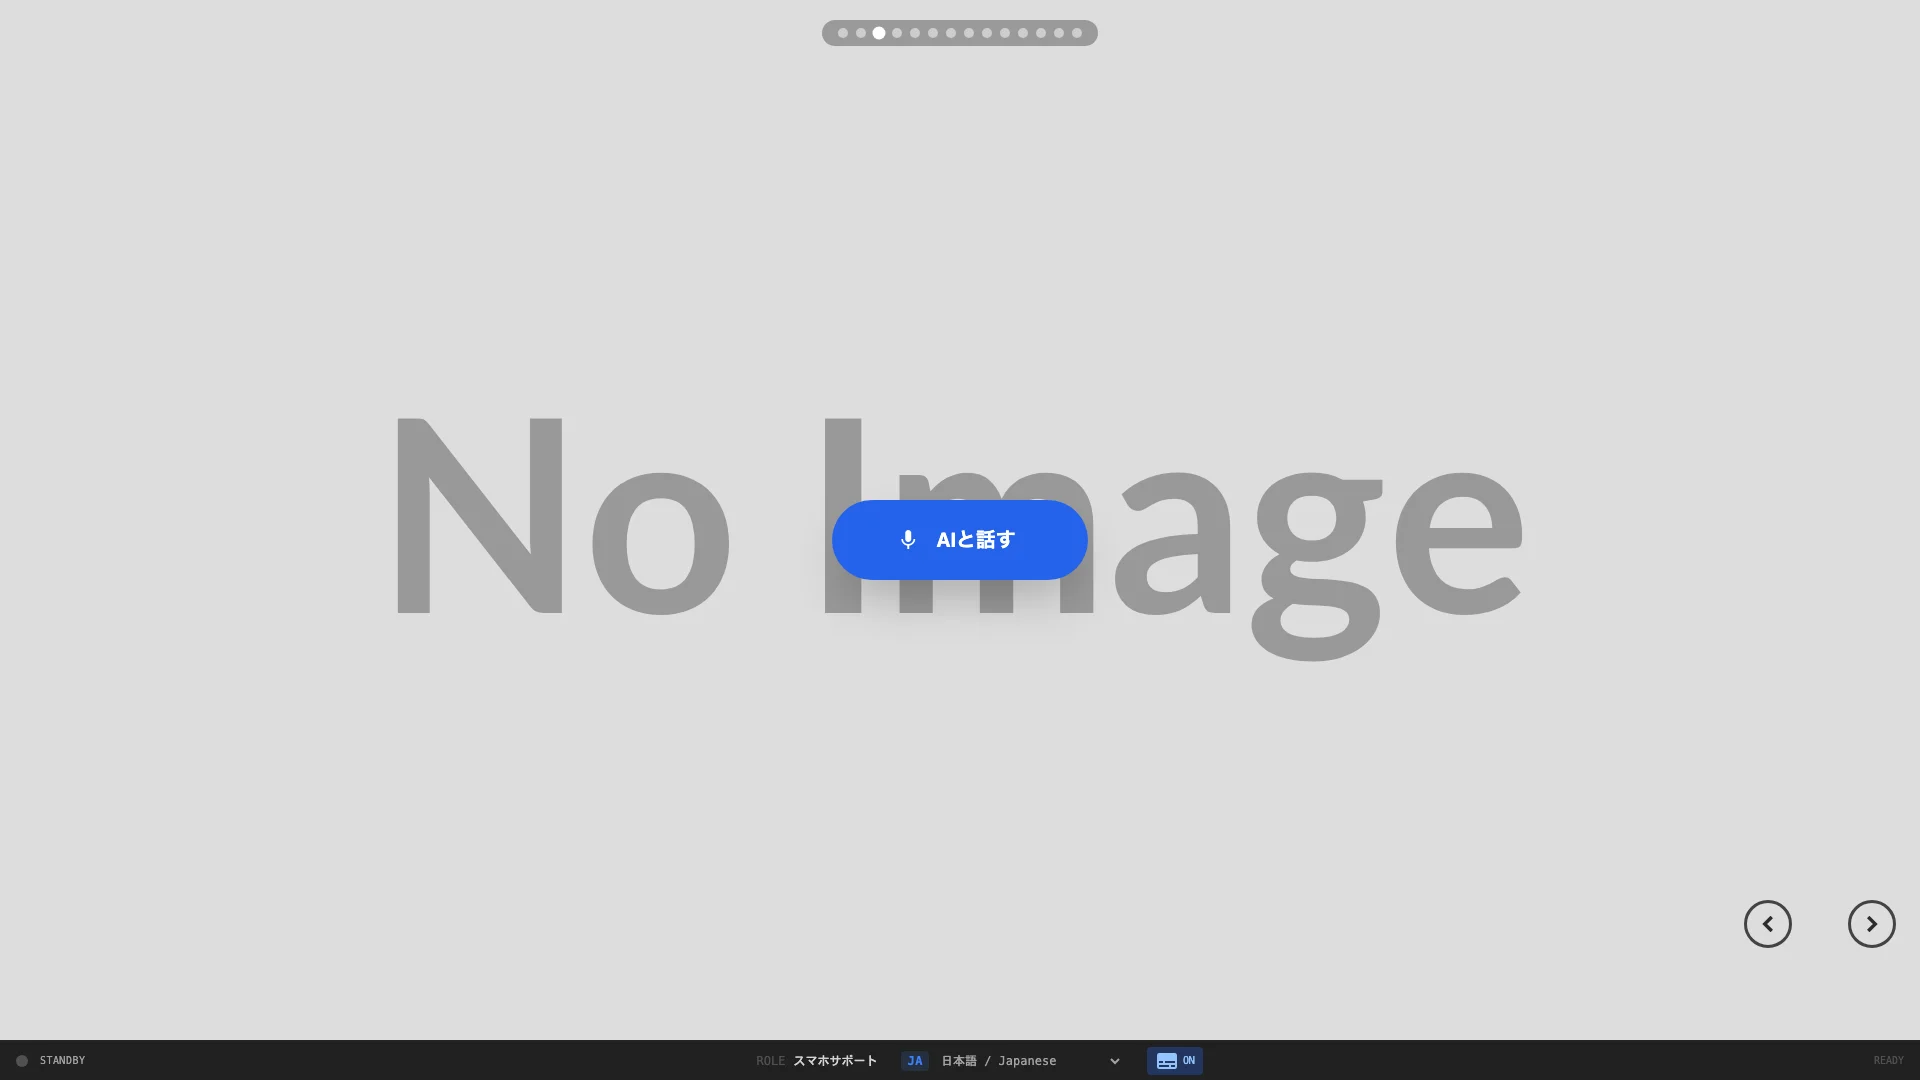Click the JA language badge
The height and width of the screenshot is (1080, 1920).
pos(914,1061)
